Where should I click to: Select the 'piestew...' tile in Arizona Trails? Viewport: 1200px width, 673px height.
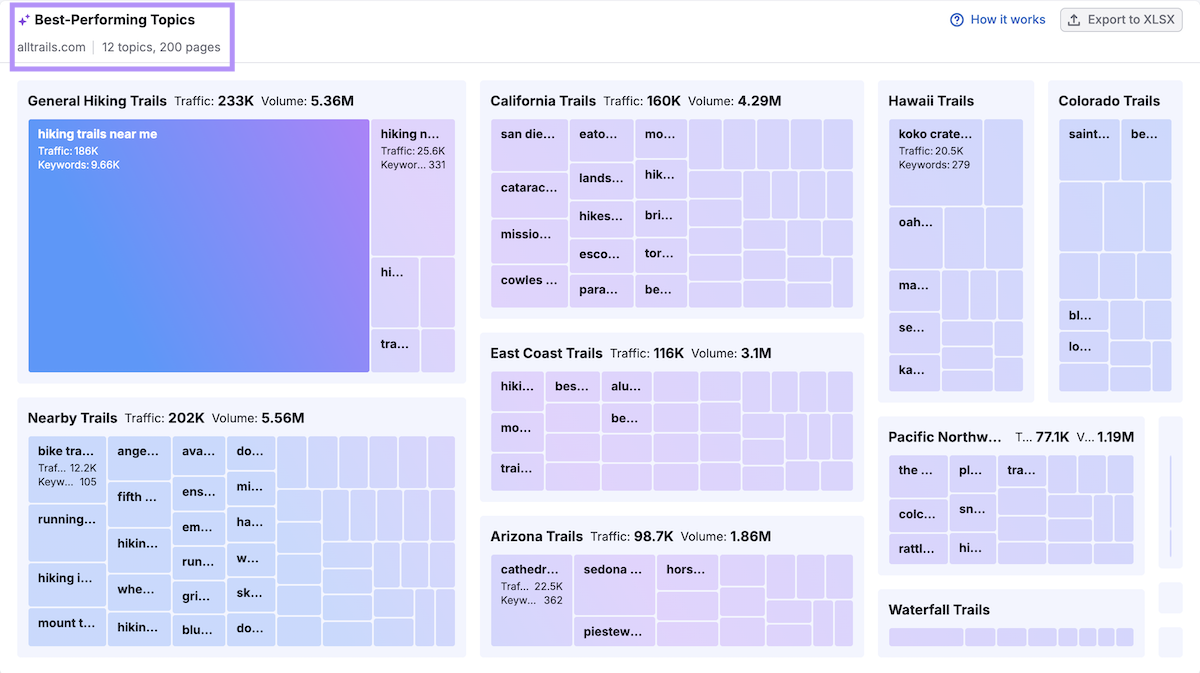pos(614,631)
